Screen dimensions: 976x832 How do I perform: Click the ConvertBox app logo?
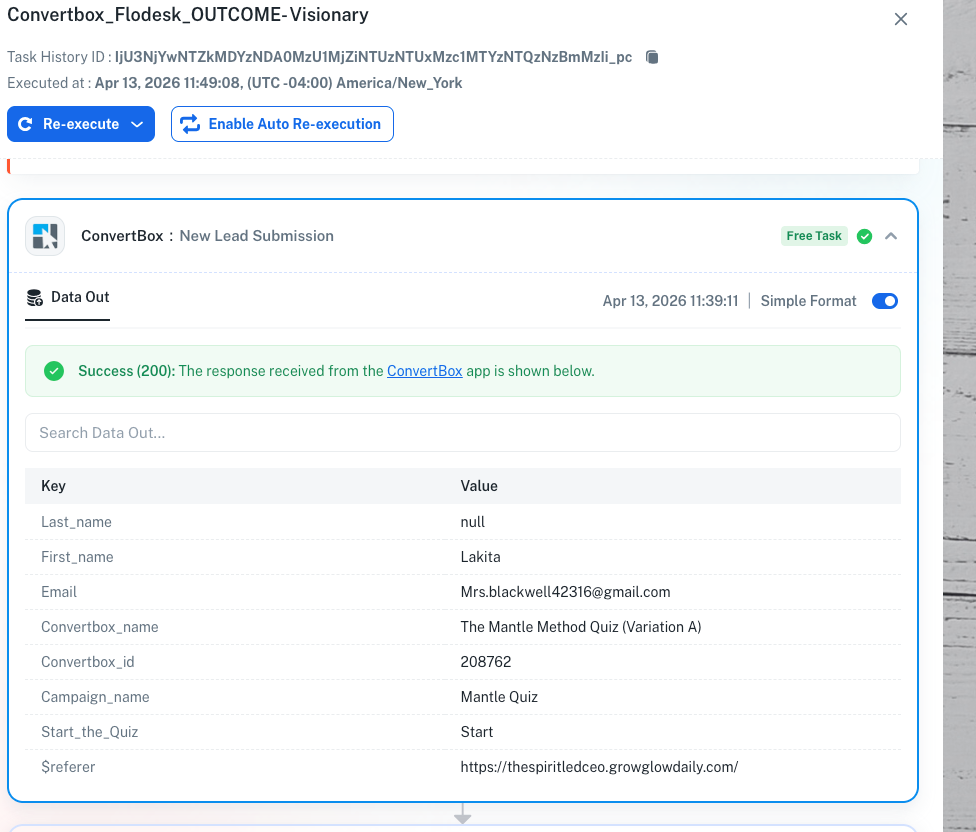click(x=45, y=236)
